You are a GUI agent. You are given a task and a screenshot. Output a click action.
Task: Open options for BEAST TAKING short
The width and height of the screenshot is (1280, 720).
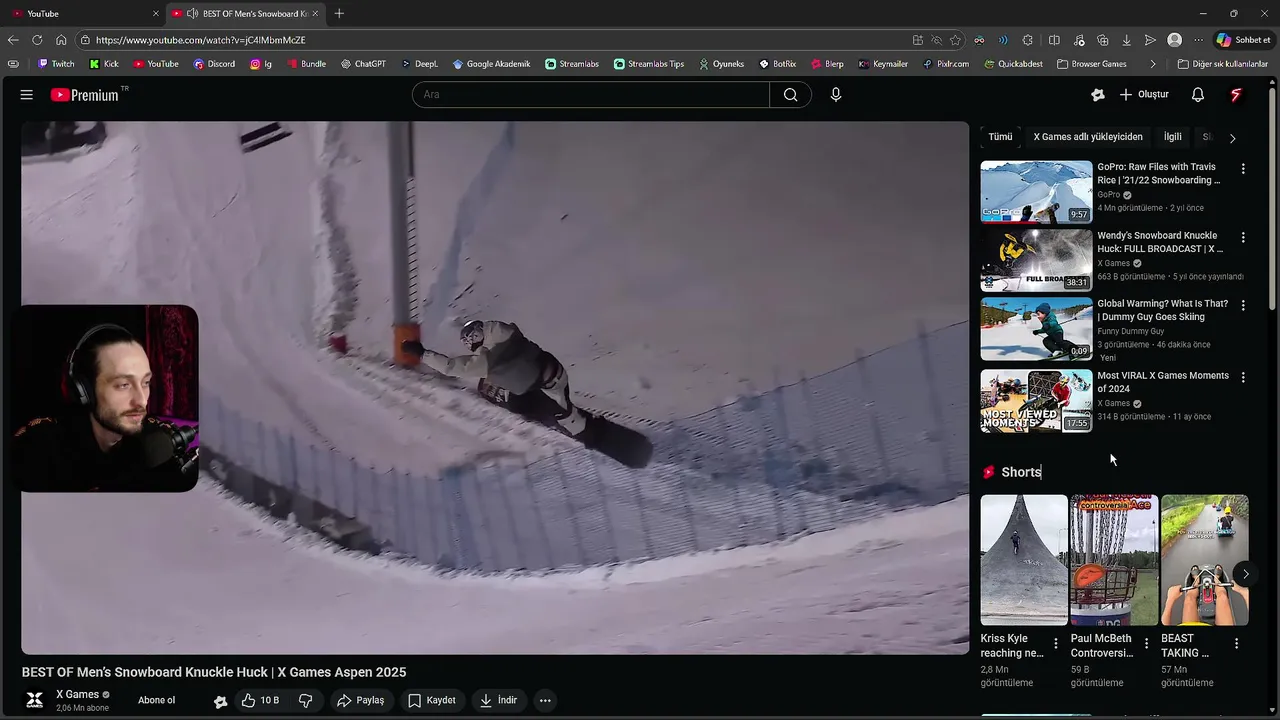click(1236, 644)
